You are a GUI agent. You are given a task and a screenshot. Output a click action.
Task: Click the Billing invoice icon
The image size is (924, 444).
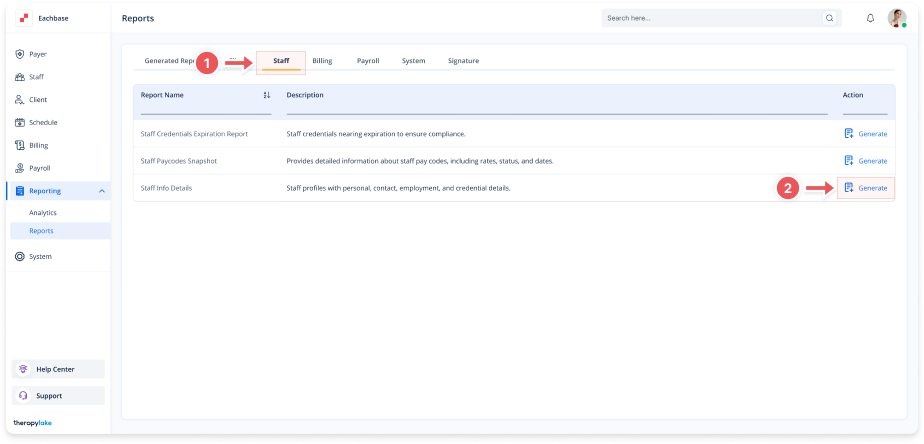(x=19, y=145)
